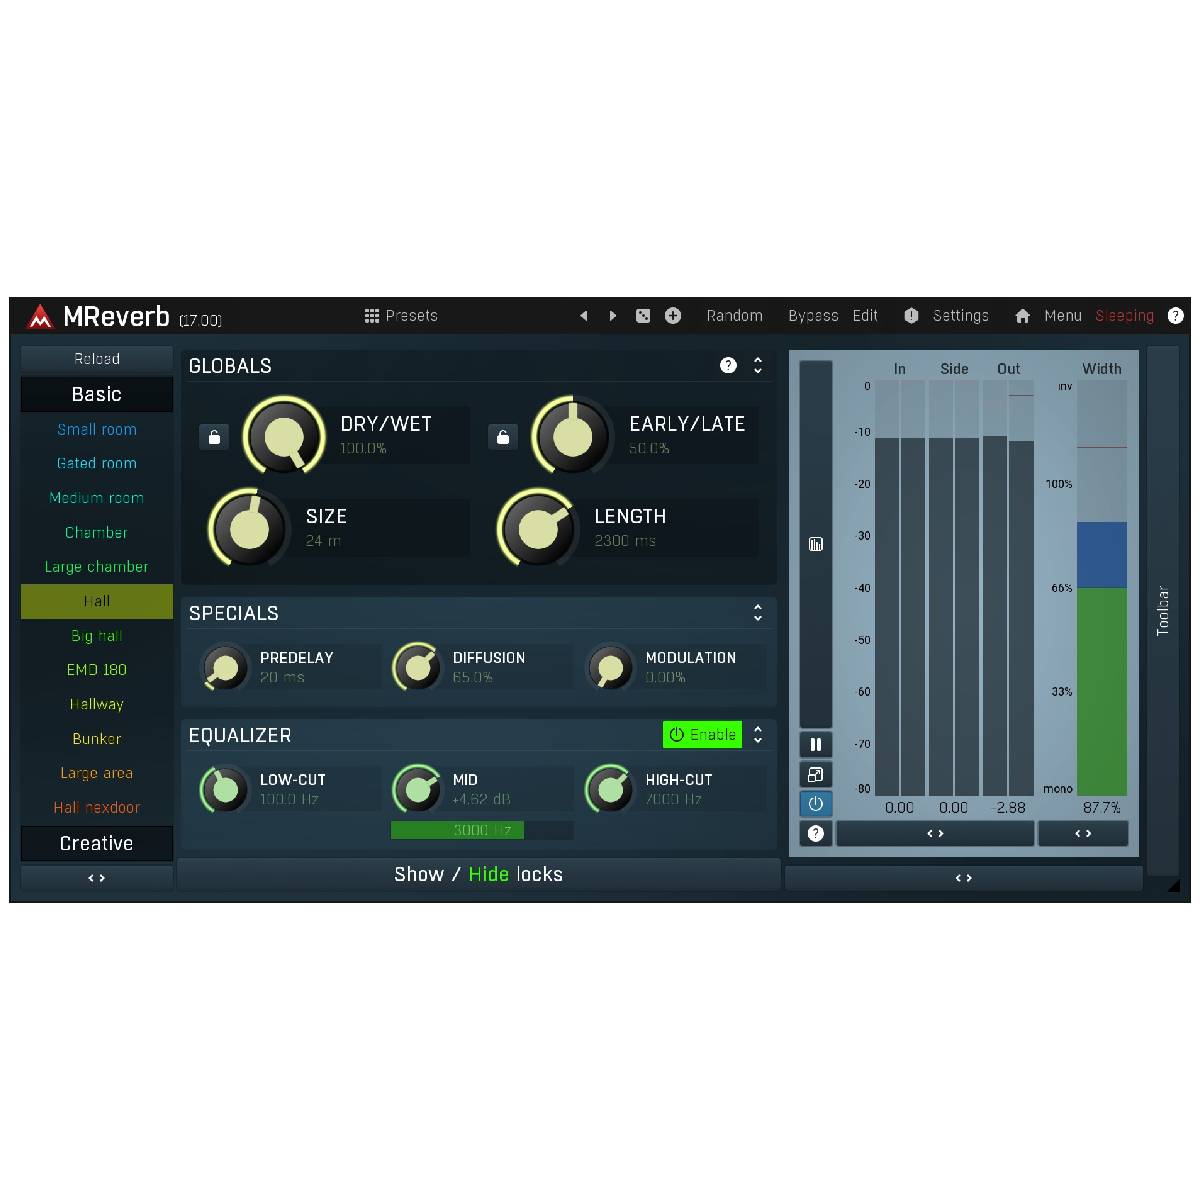The image size is (1200, 1200).
Task: Toggle meters power button
Action: coord(816,804)
